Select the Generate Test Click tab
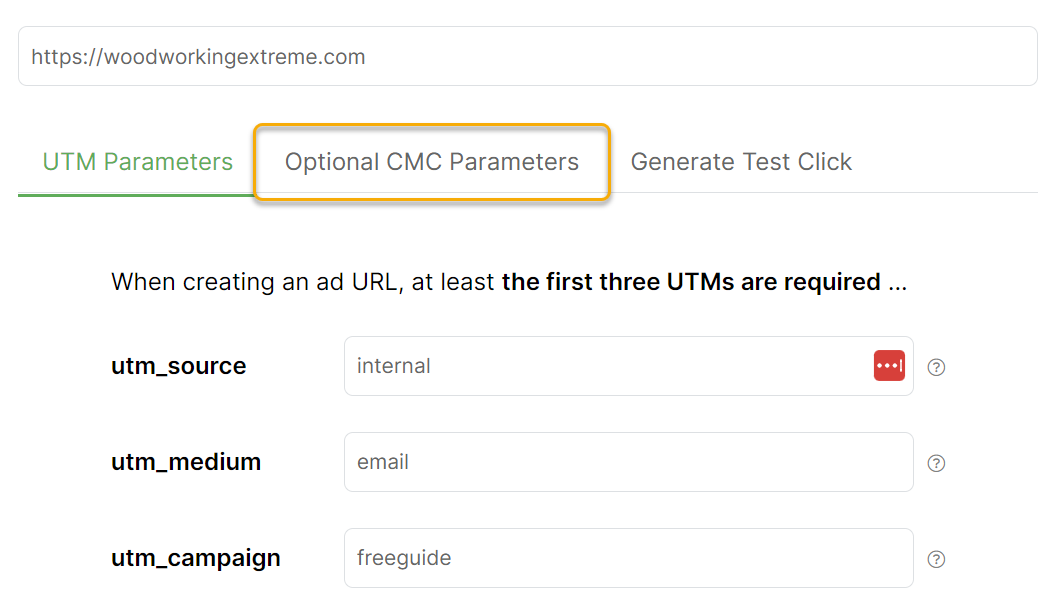 [741, 162]
